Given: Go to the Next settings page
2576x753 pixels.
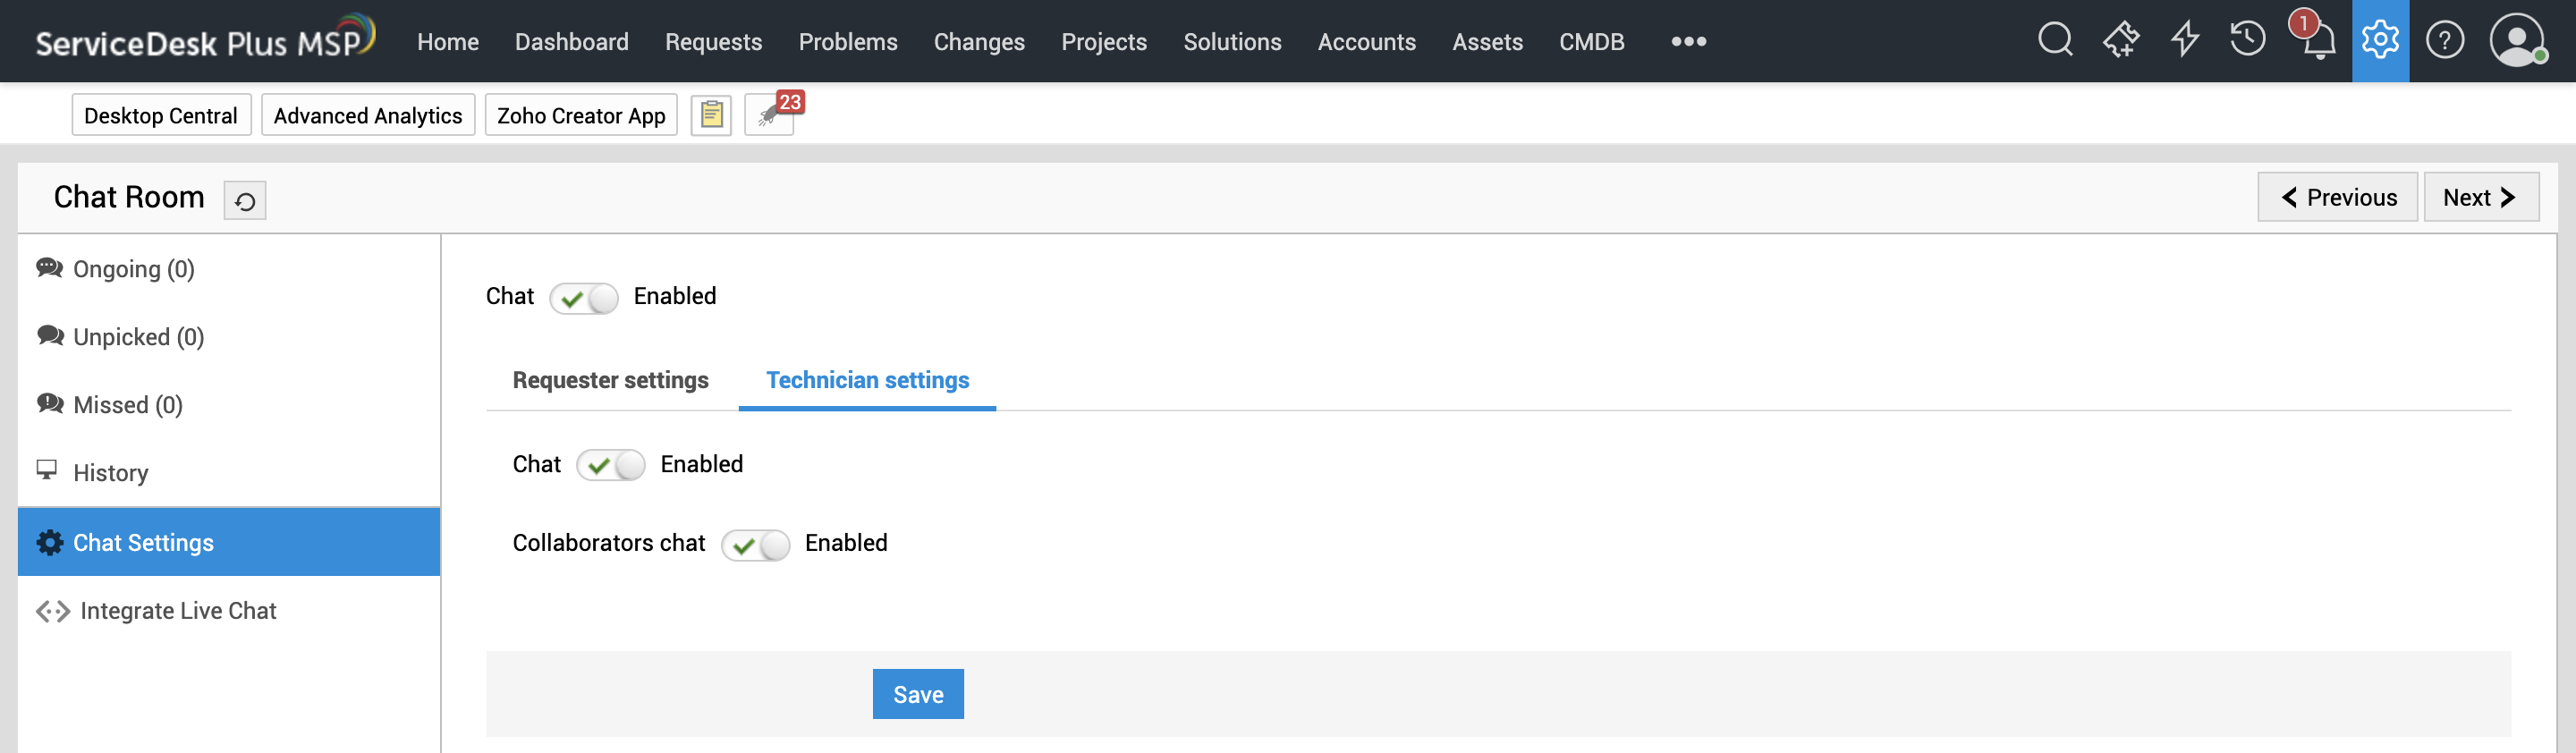Looking at the screenshot, I should 2479,197.
